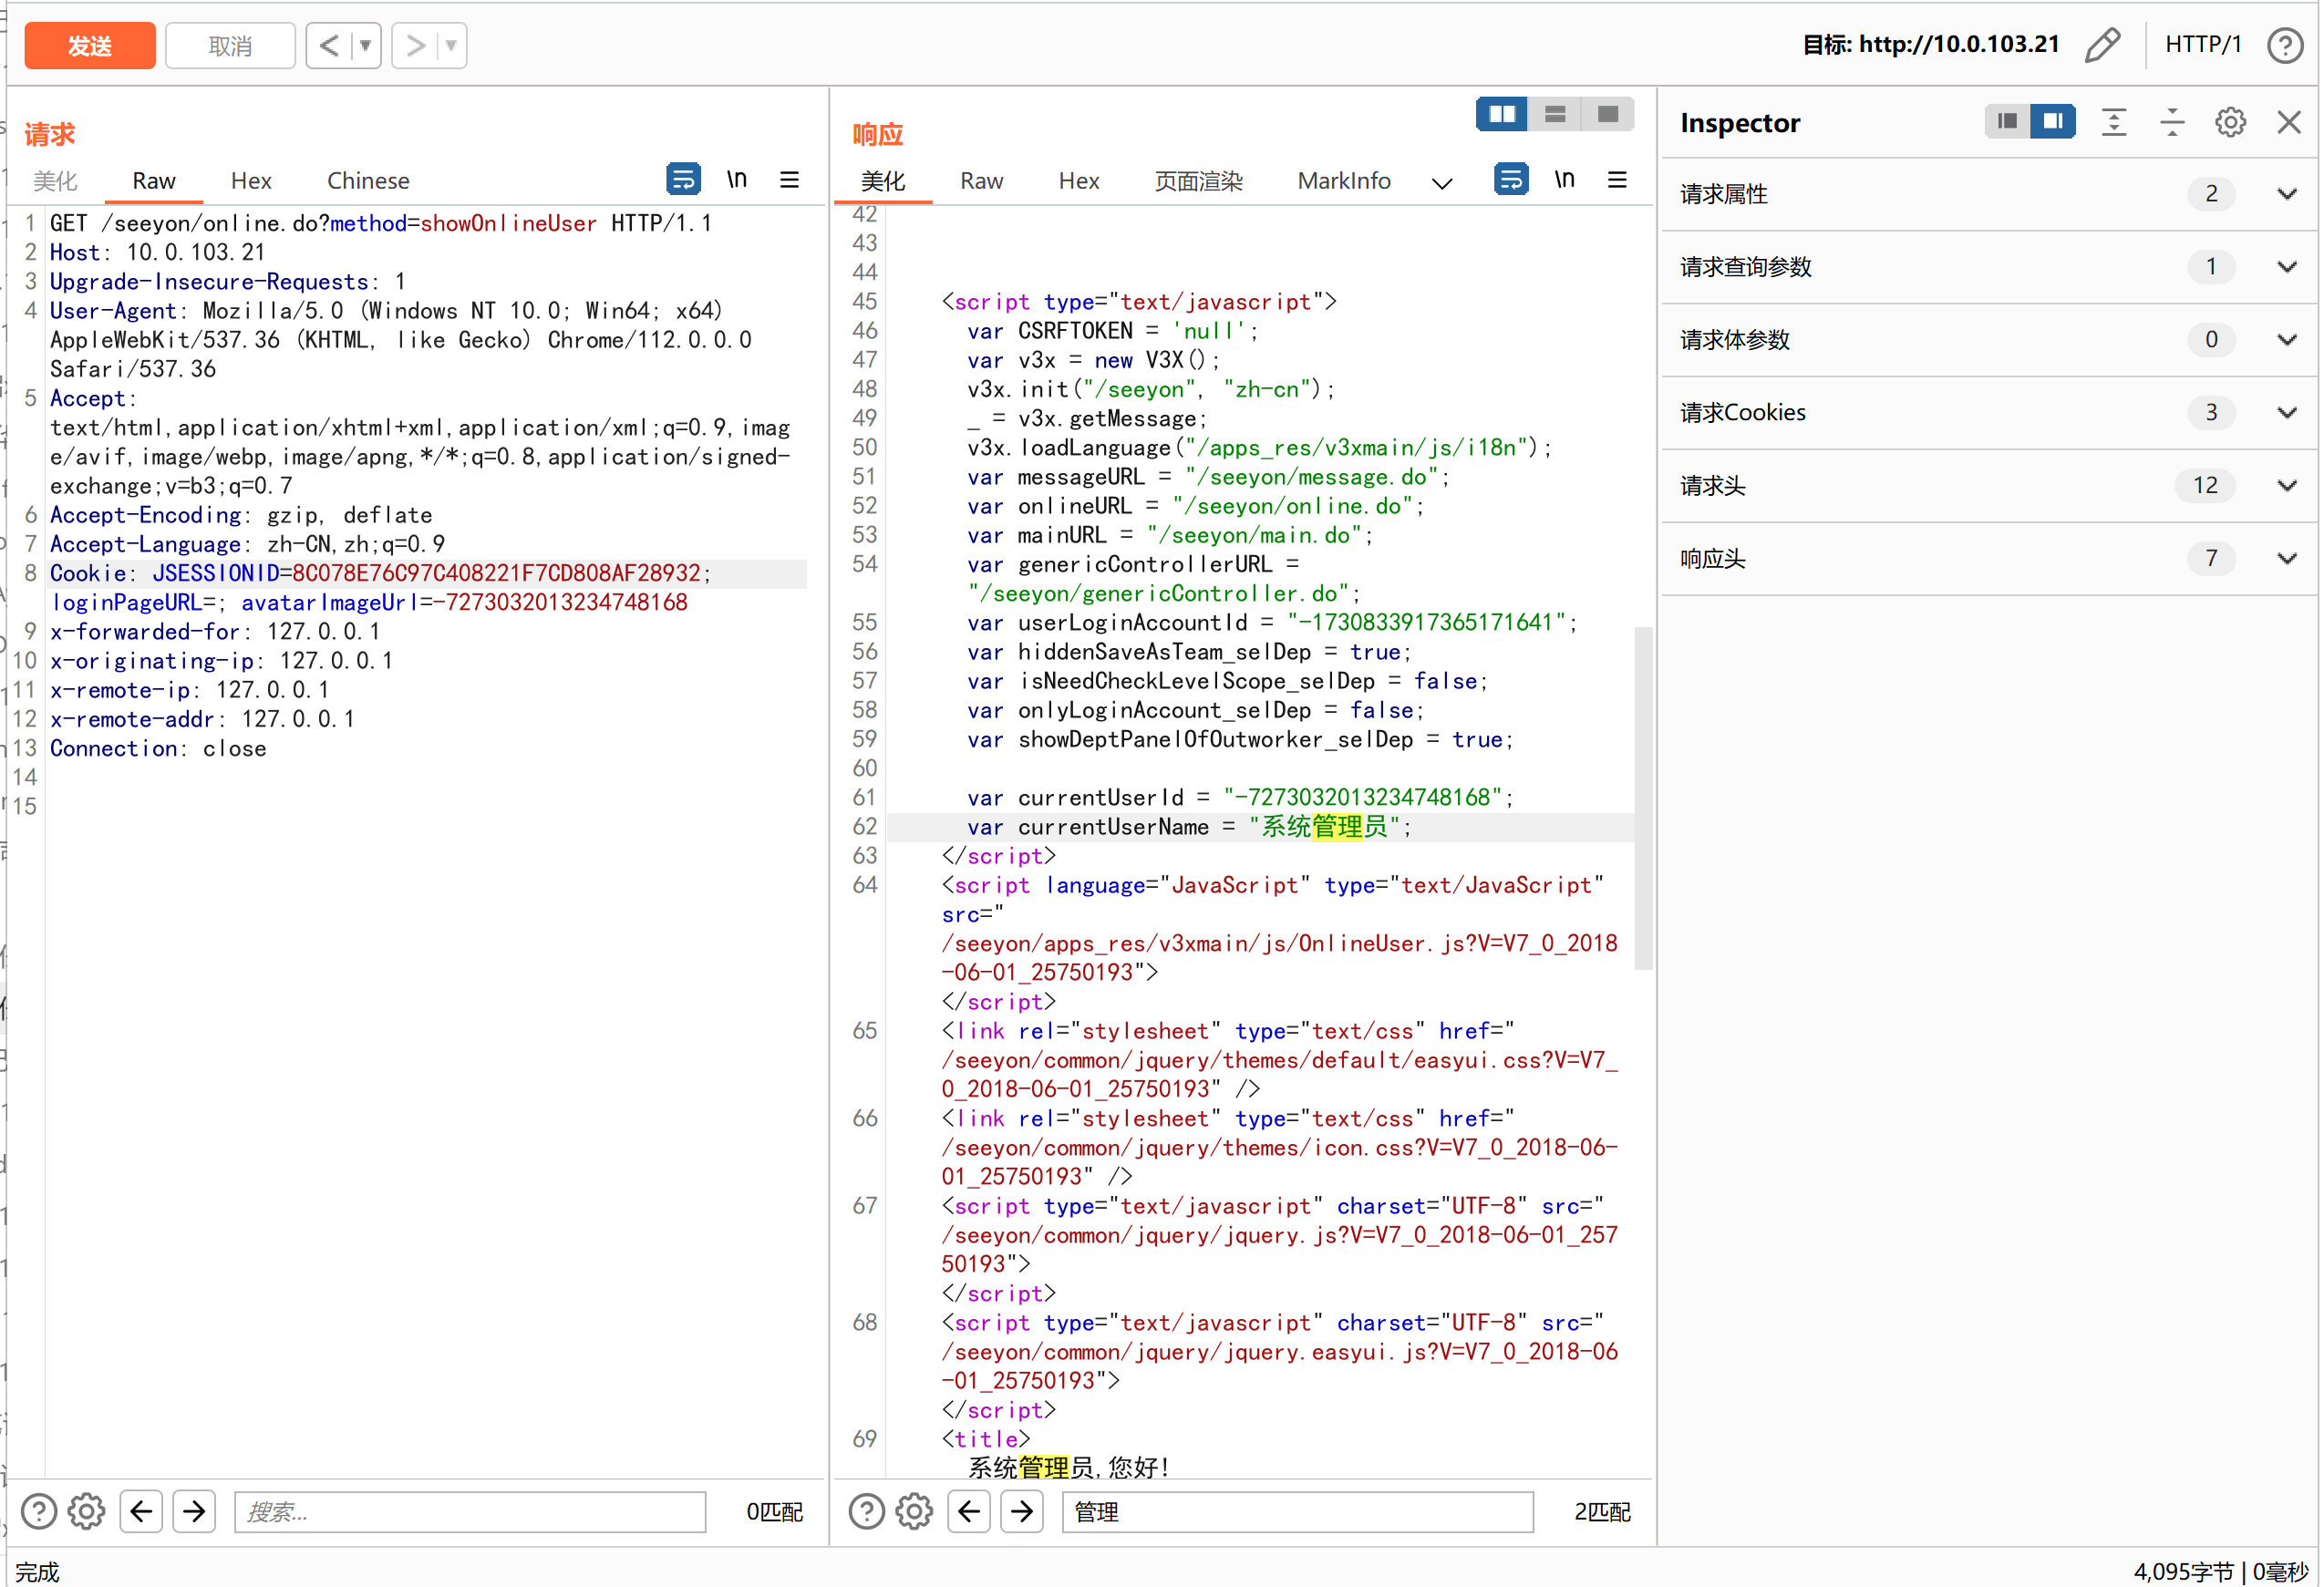
Task: Expand the 请求Cookies section
Action: pyautogui.click(x=2286, y=412)
